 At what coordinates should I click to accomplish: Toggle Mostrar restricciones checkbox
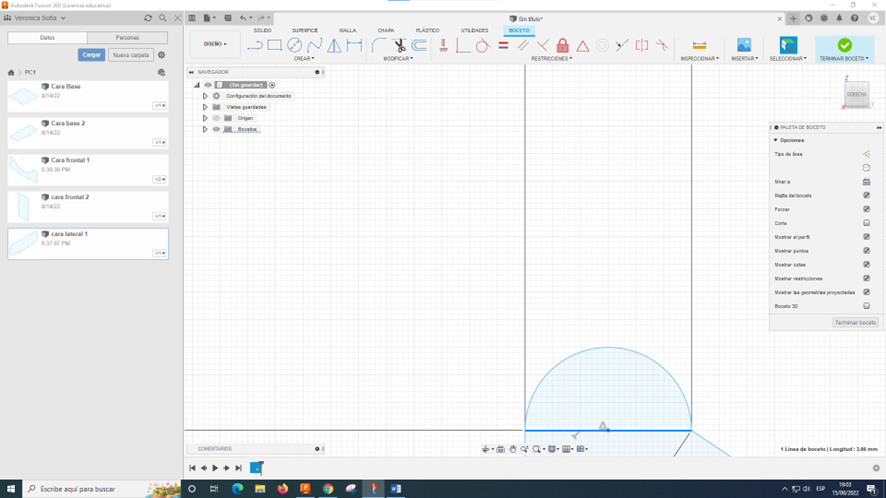tap(866, 278)
